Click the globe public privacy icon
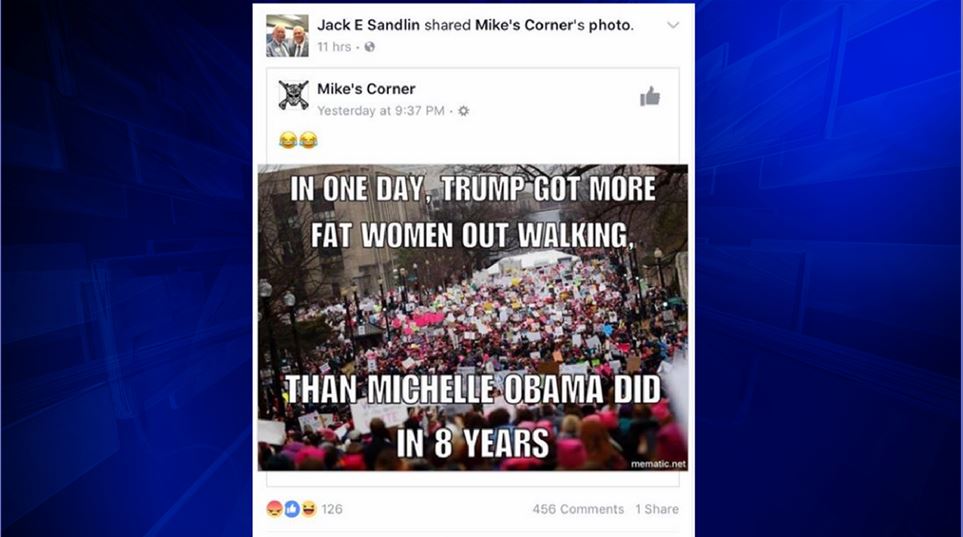The image size is (963, 537). coord(370,47)
